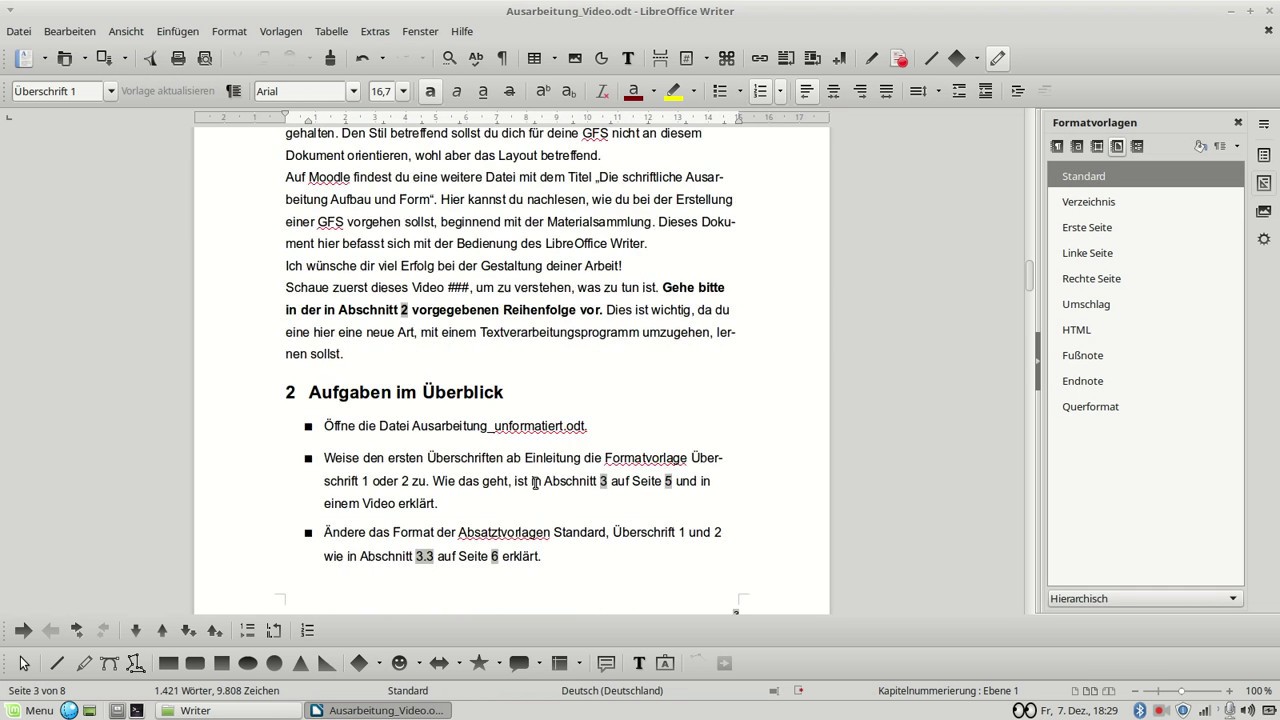The height and width of the screenshot is (720, 1280).
Task: Open the Arial font name dropdown
Action: click(353, 91)
